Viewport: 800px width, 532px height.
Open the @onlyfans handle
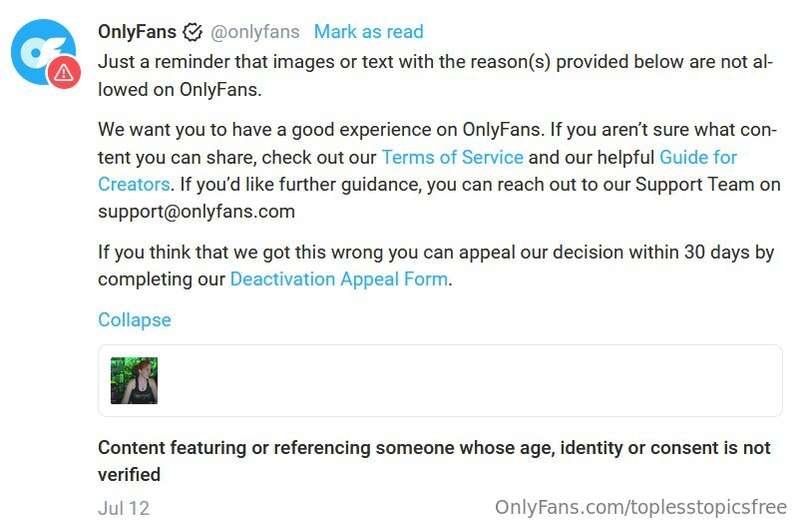(255, 32)
